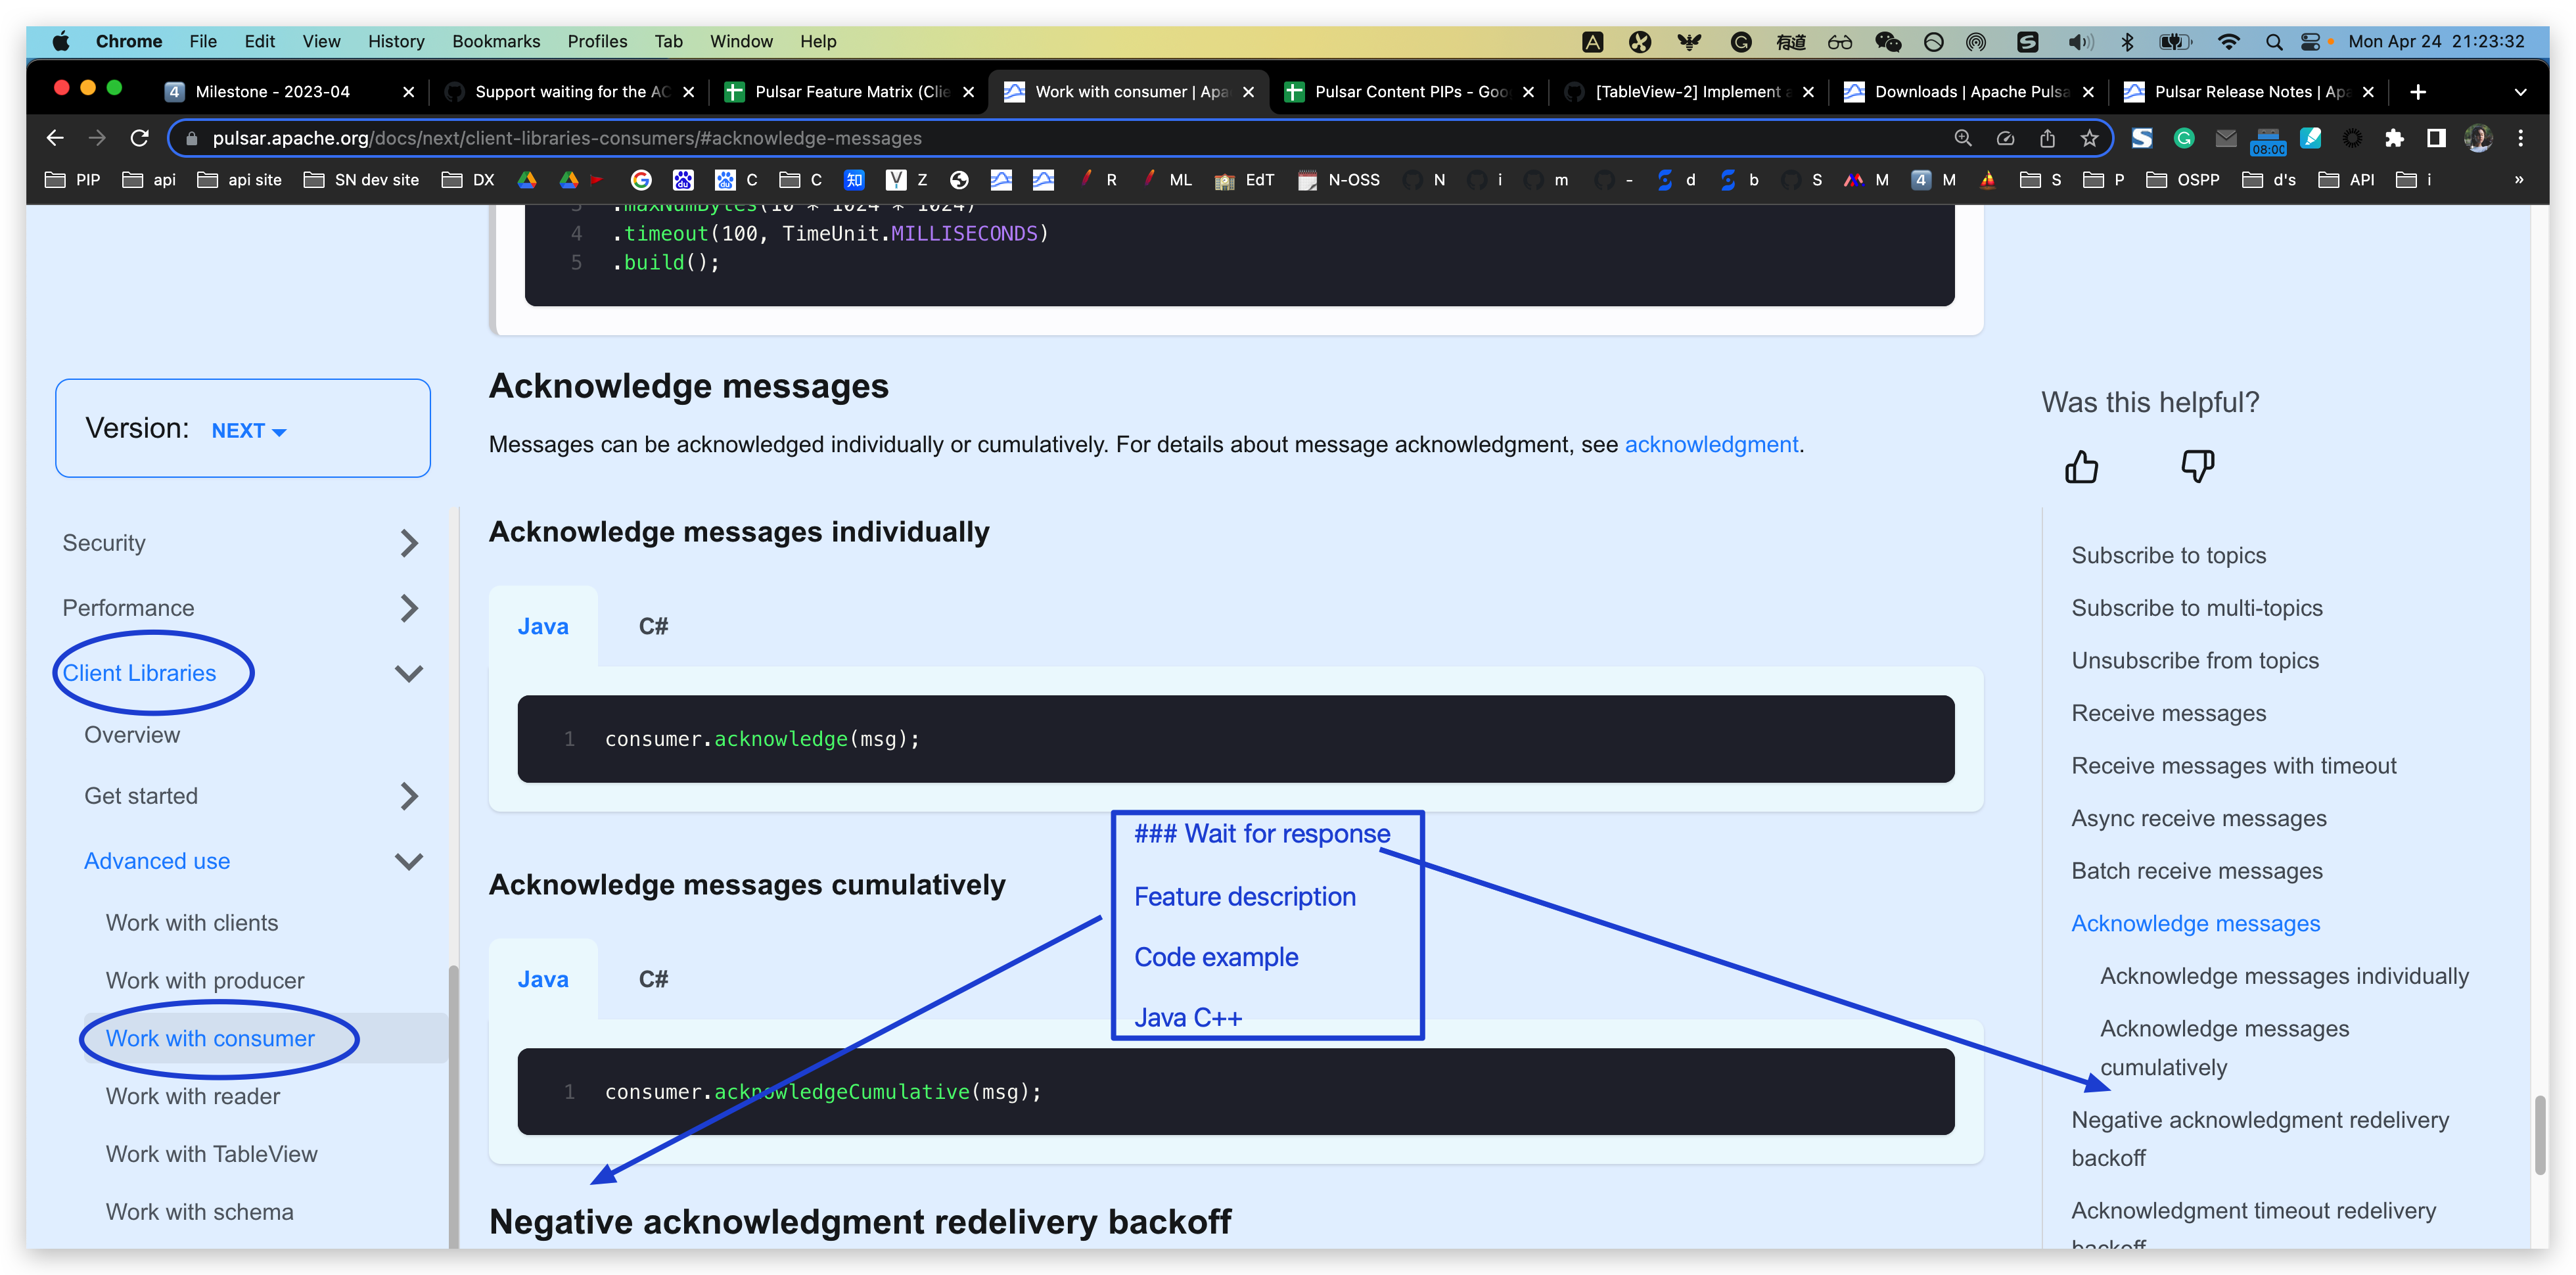Image resolution: width=2576 pixels, height=1275 pixels.
Task: Open the History menu
Action: coord(395,41)
